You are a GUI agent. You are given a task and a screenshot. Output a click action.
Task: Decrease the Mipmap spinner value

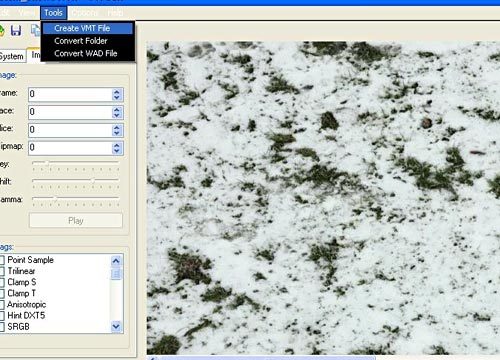point(116,151)
